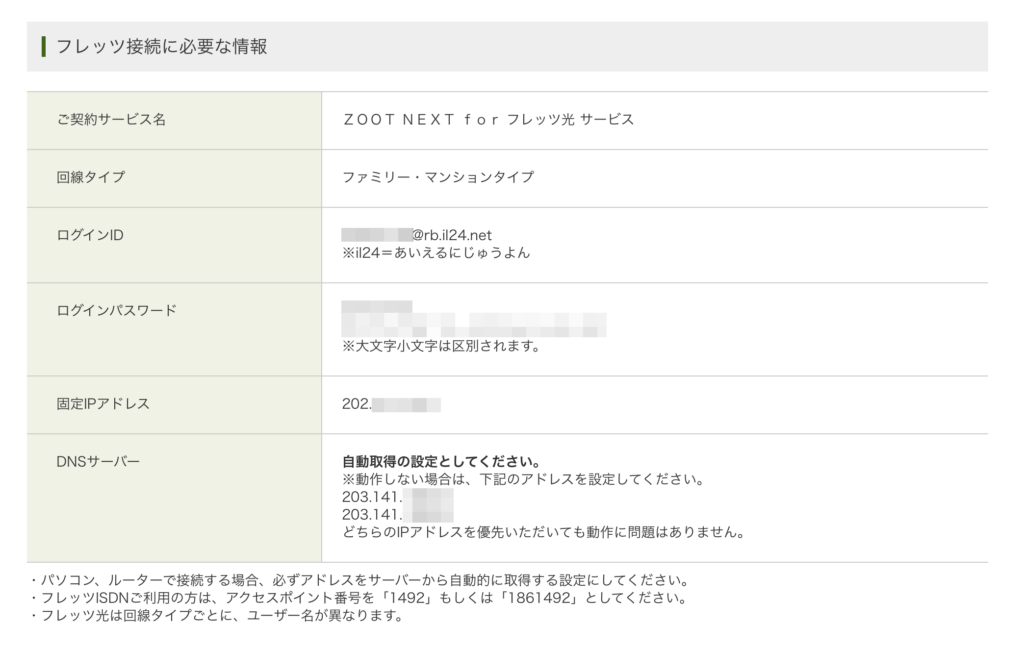The width and height of the screenshot is (1024, 650).
Task: Click the フレッツ接続に必要な情報 heading
Action: click(161, 46)
